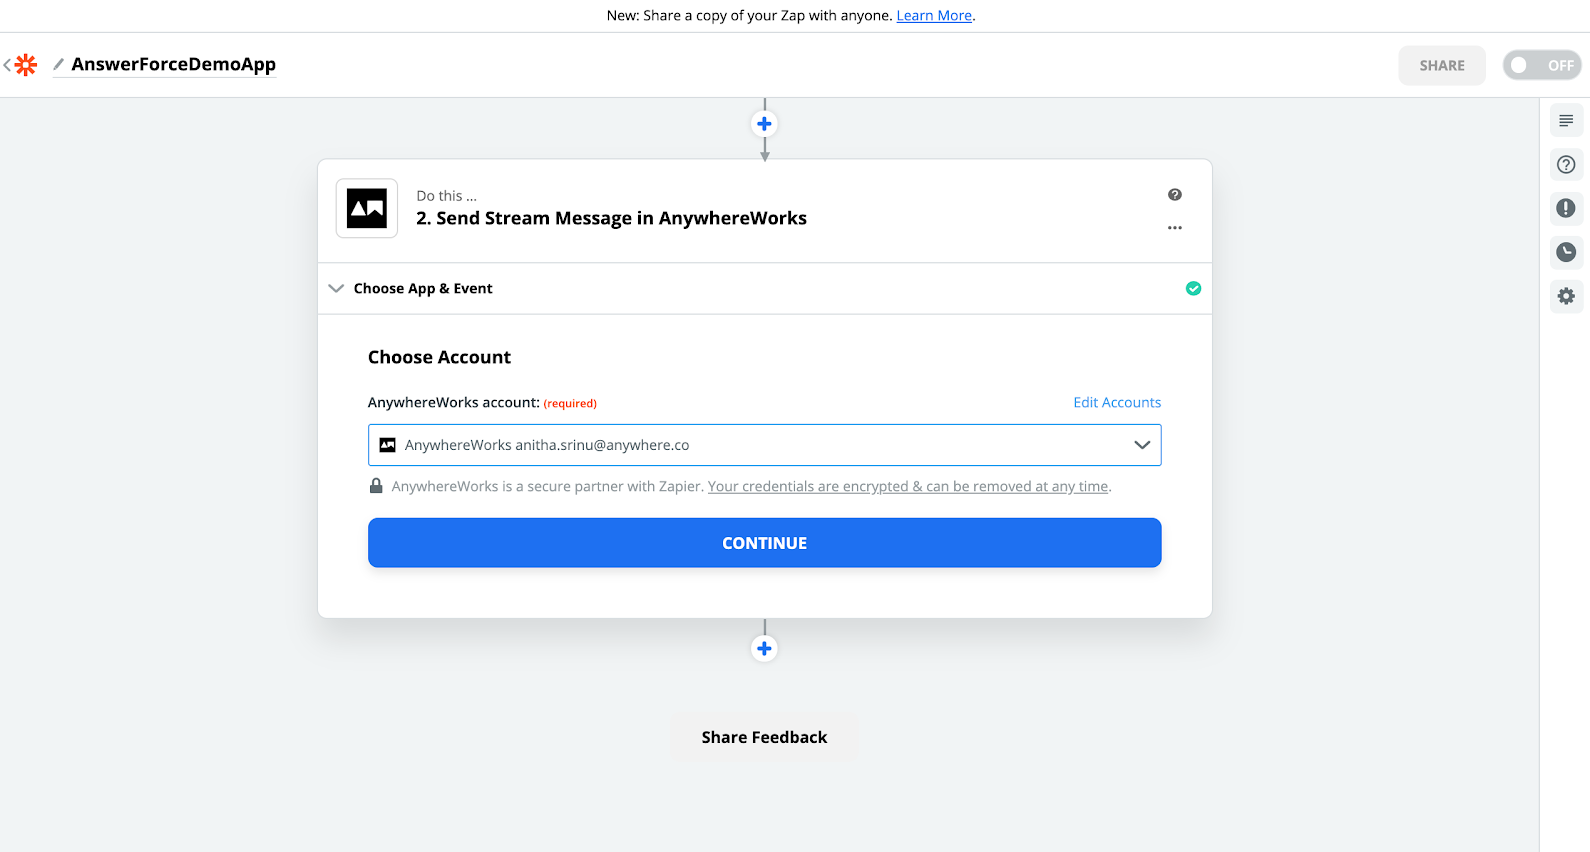
Task: Click the SHARE button
Action: (1442, 65)
